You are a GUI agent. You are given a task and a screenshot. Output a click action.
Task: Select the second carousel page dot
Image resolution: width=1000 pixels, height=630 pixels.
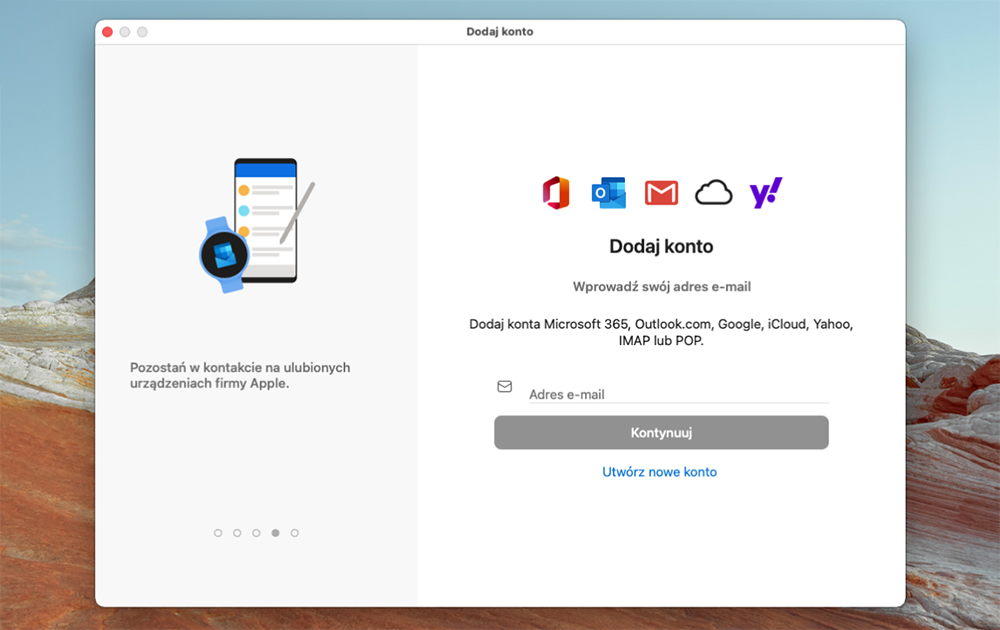[237, 533]
